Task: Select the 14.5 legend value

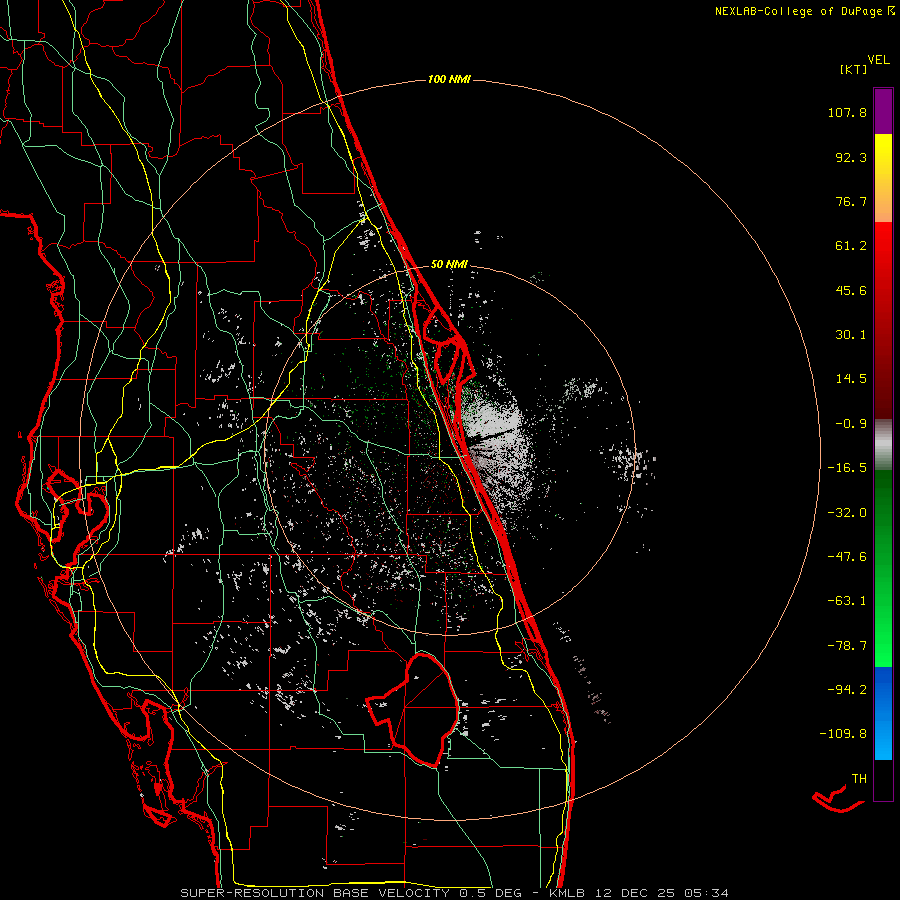Action: (851, 379)
